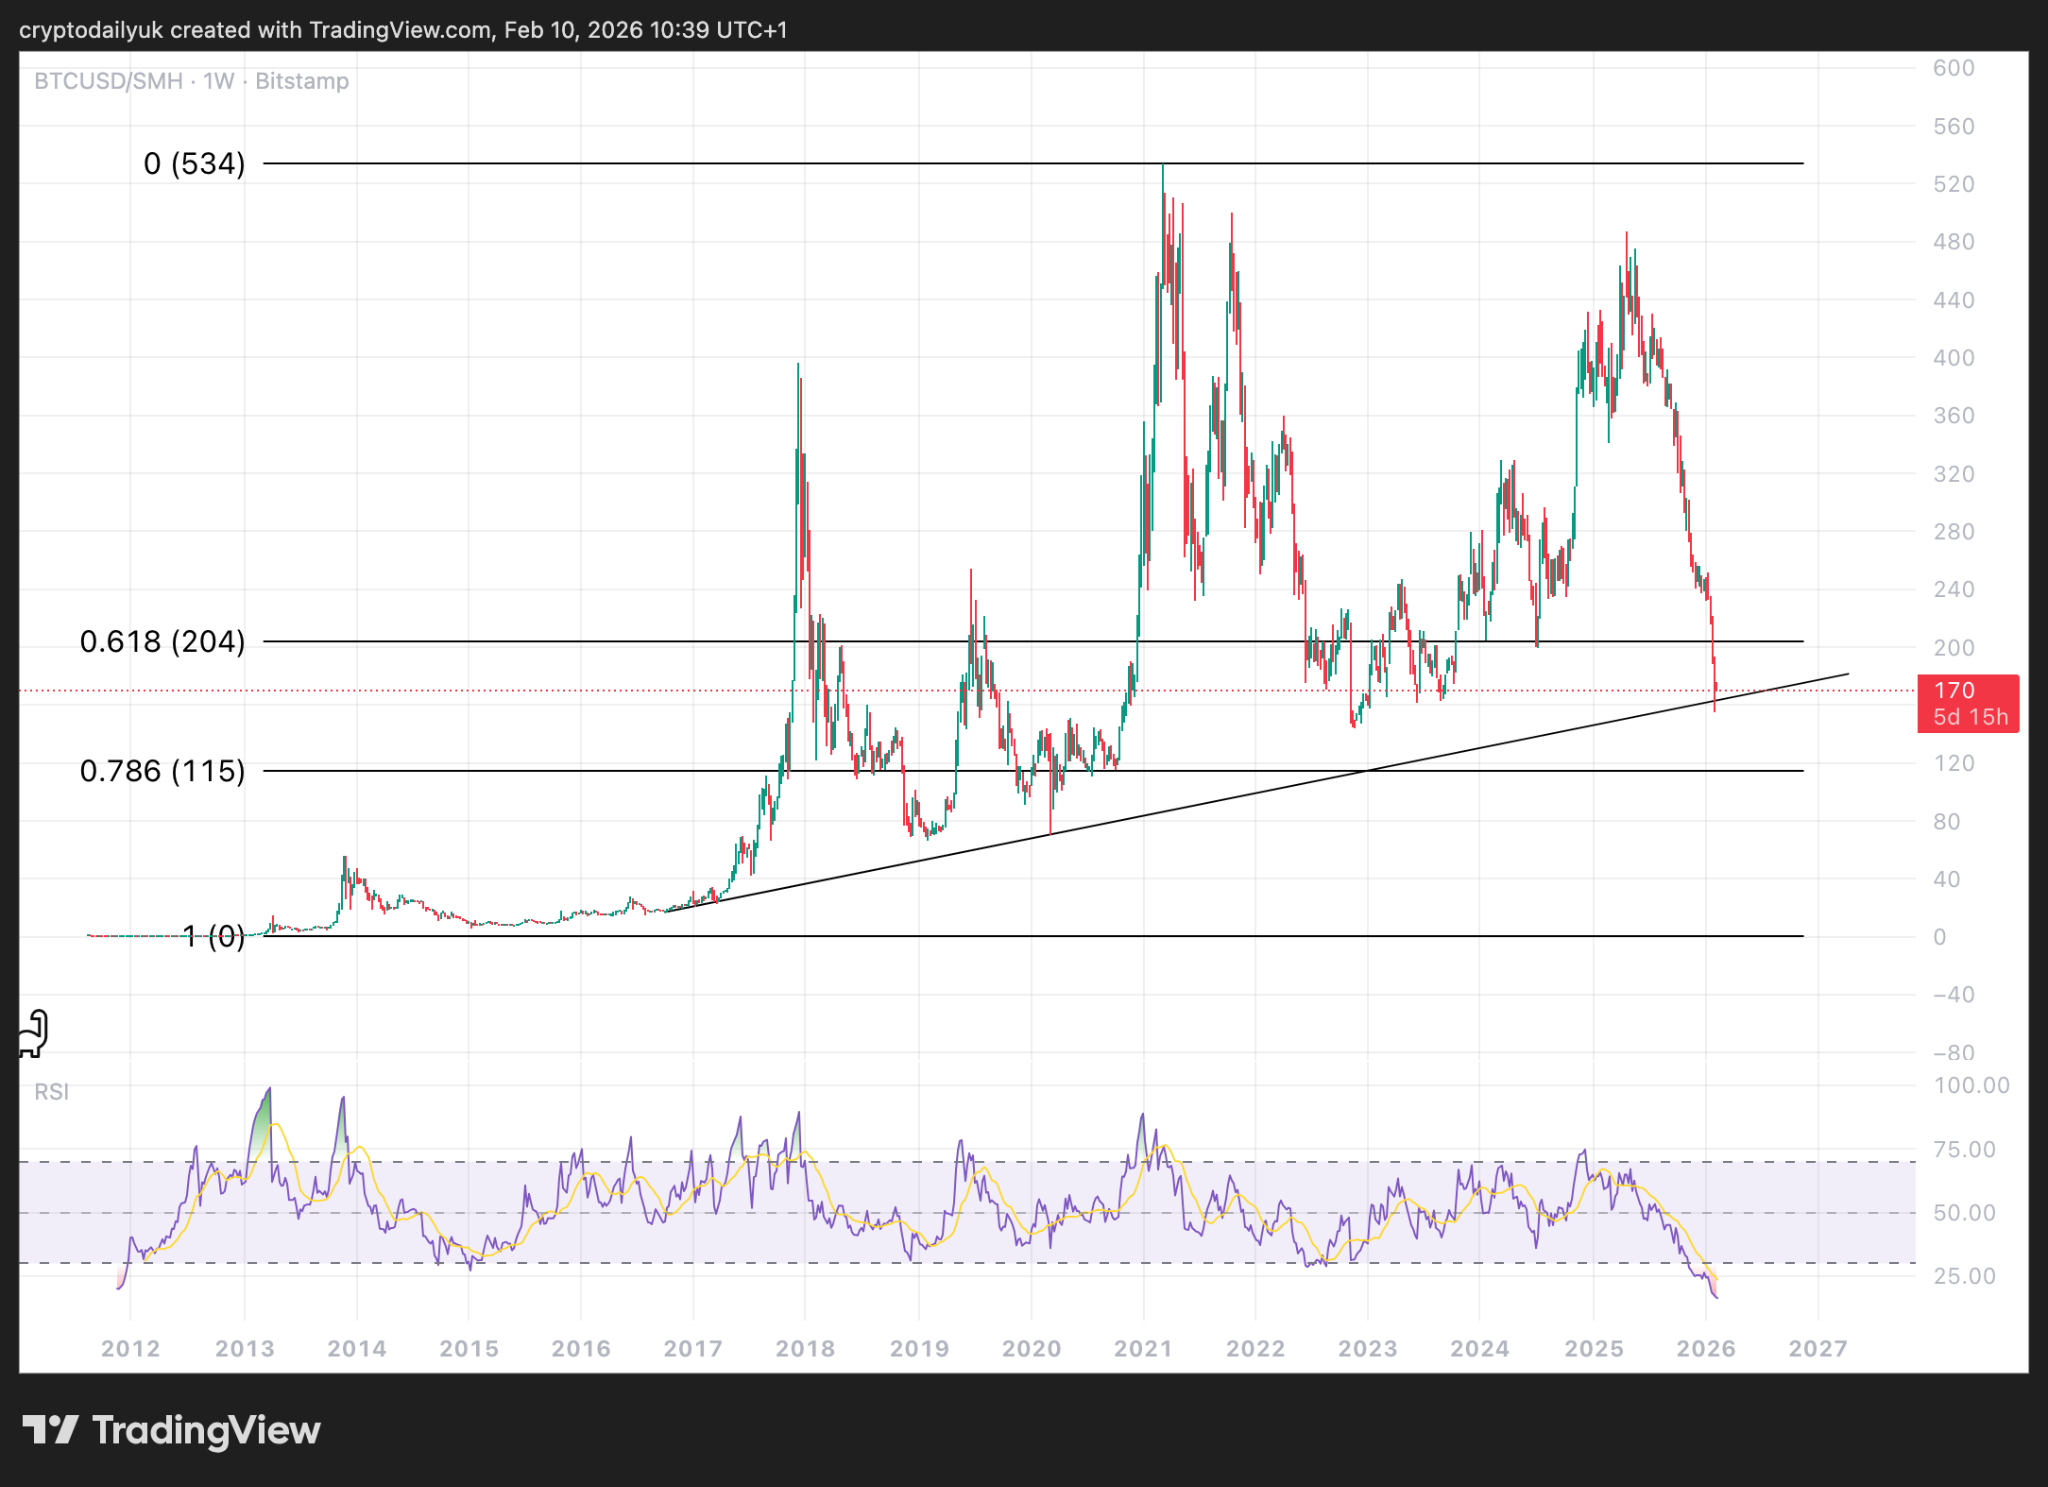
Task: Click the 480 price axis label
Action: tap(1954, 242)
